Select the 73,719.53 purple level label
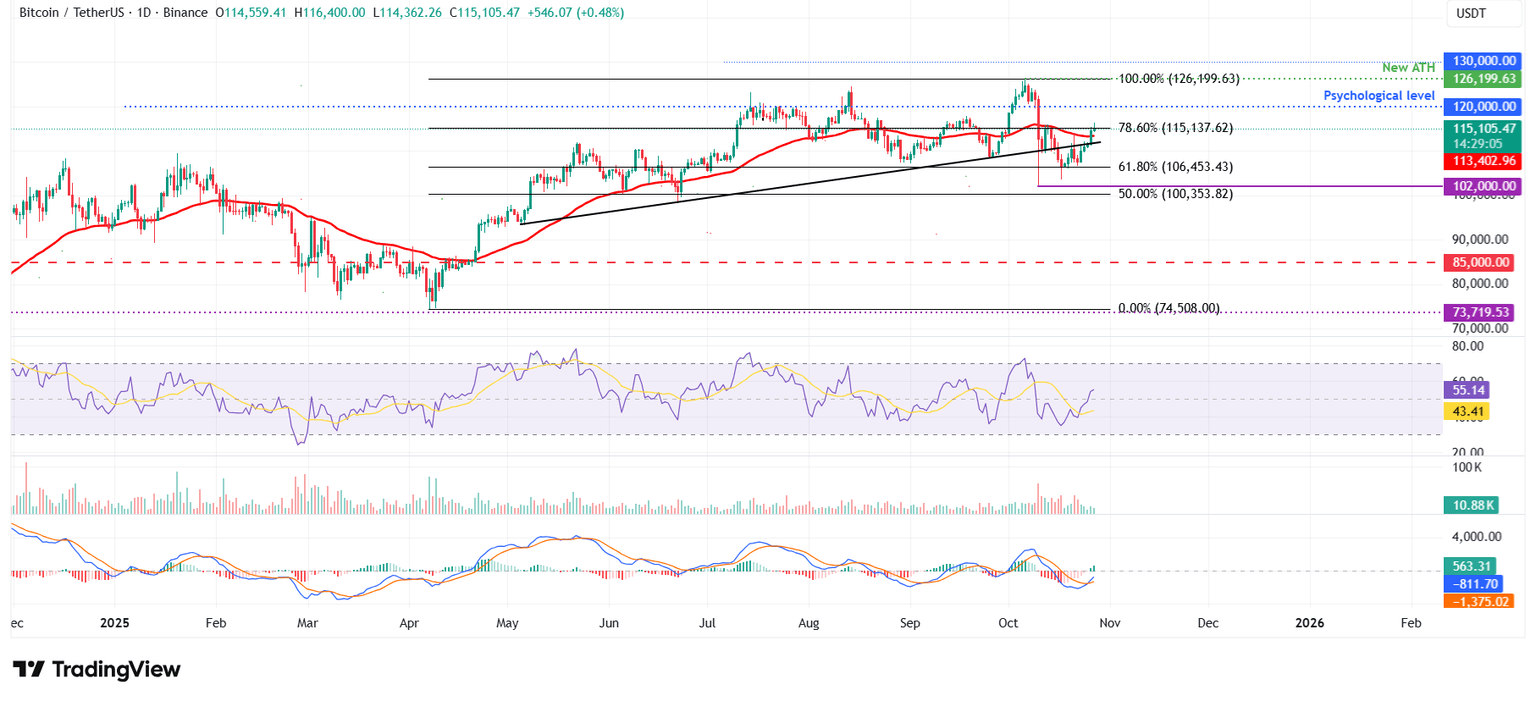Screen dimensions: 1536x701 pos(1482,312)
